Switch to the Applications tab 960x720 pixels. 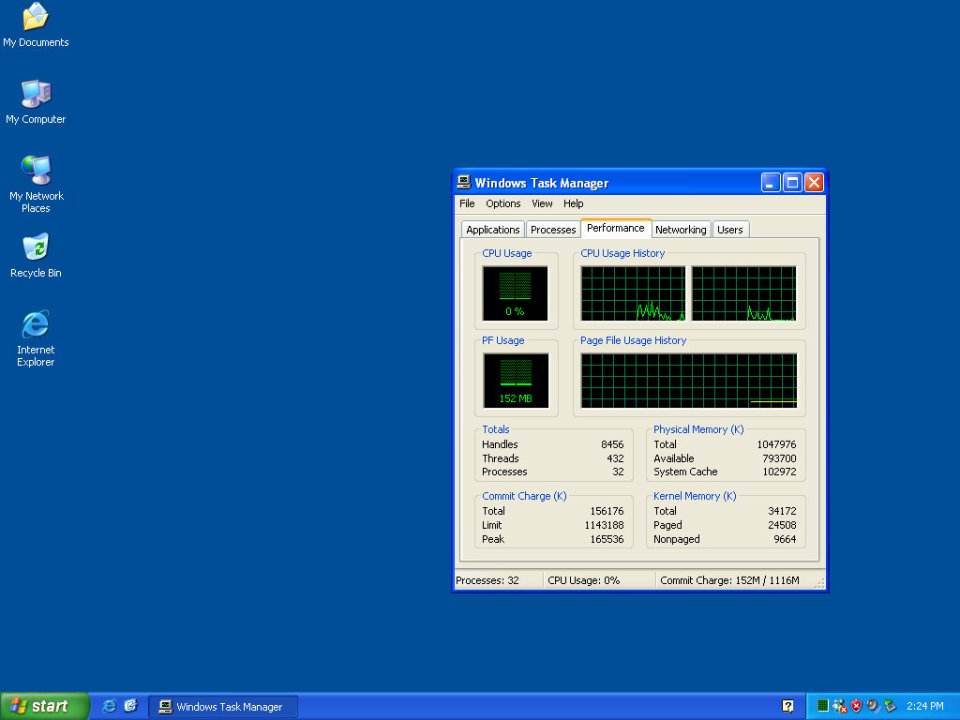(493, 230)
